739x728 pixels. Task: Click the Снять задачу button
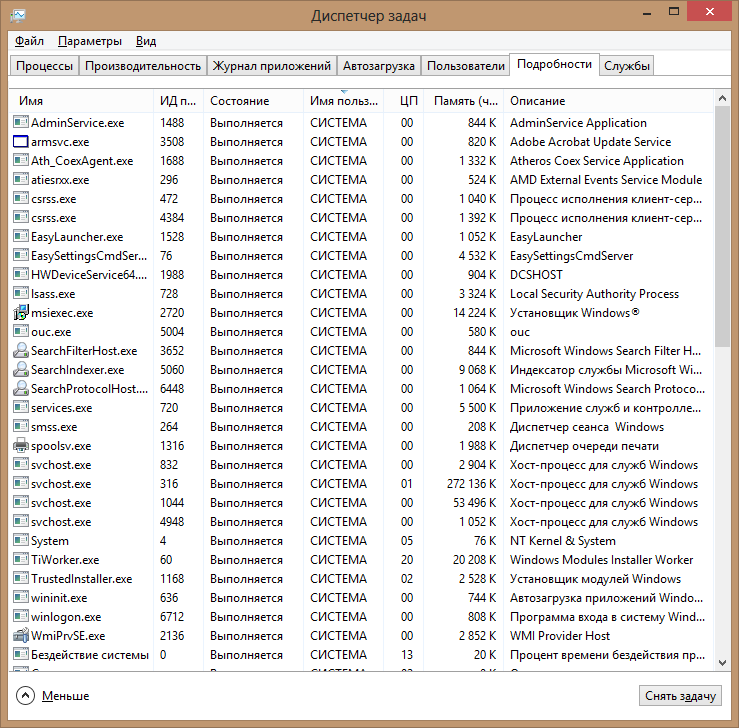(x=680, y=695)
